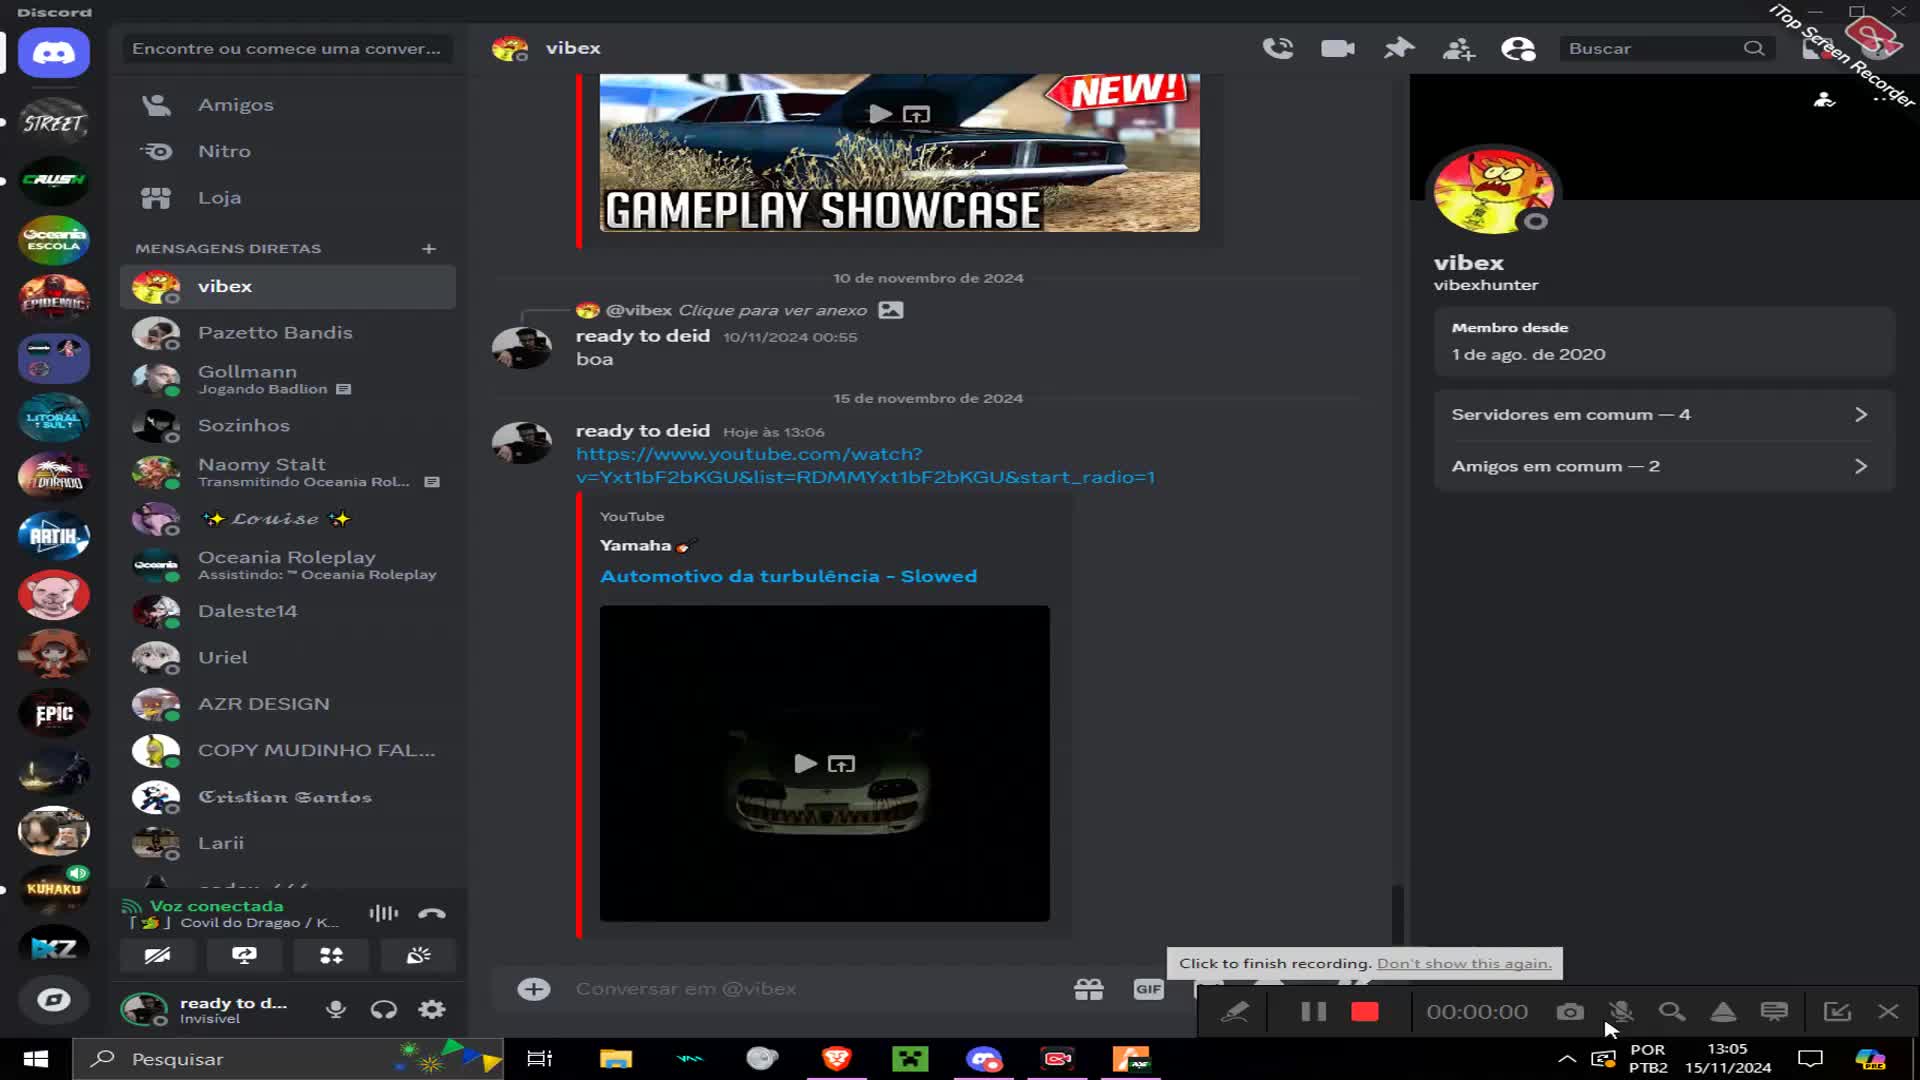Viewport: 1920px width, 1080px height.
Task: Open the Loja shop page
Action: (288, 198)
